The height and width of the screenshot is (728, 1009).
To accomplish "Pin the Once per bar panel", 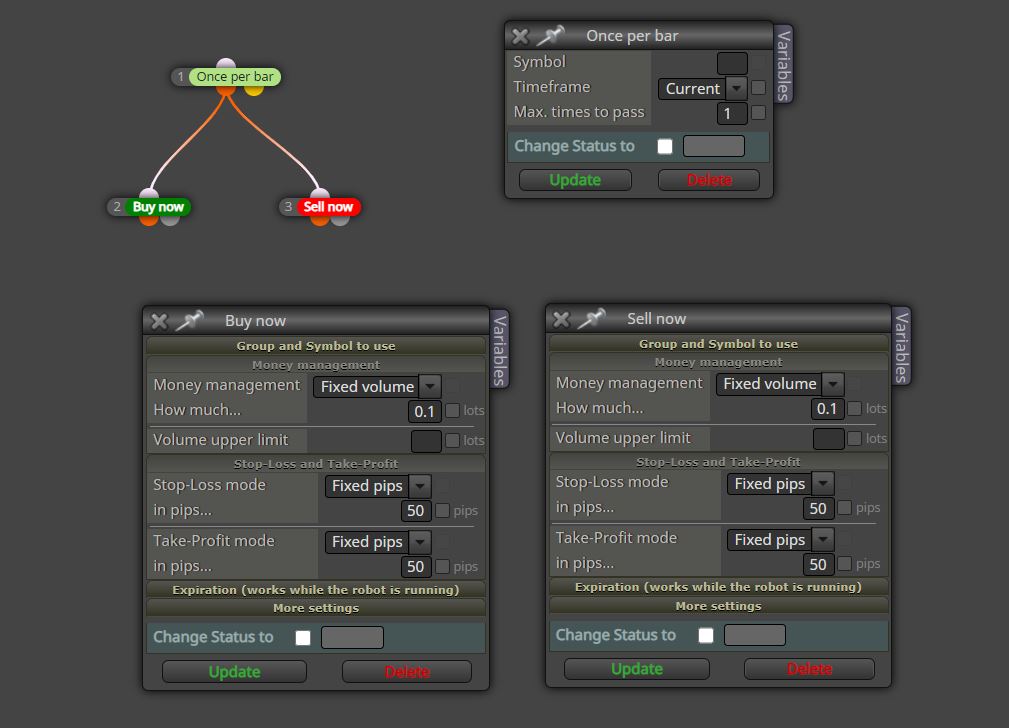I will coord(551,35).
